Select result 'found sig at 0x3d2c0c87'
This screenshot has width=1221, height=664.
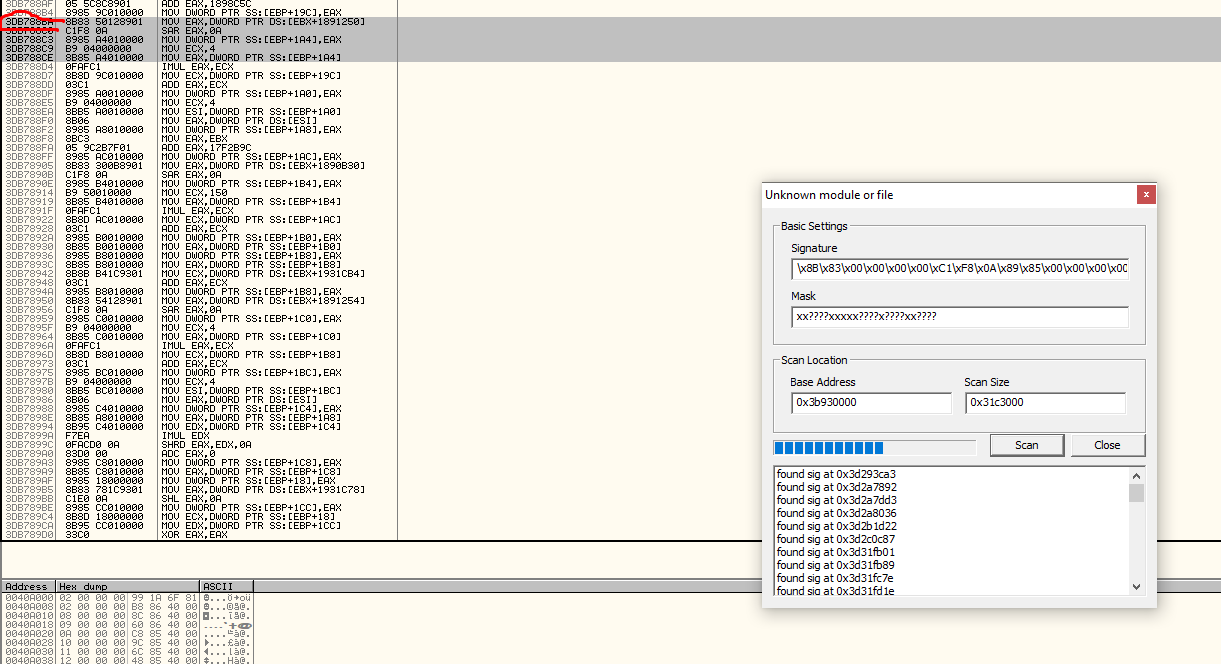(836, 539)
